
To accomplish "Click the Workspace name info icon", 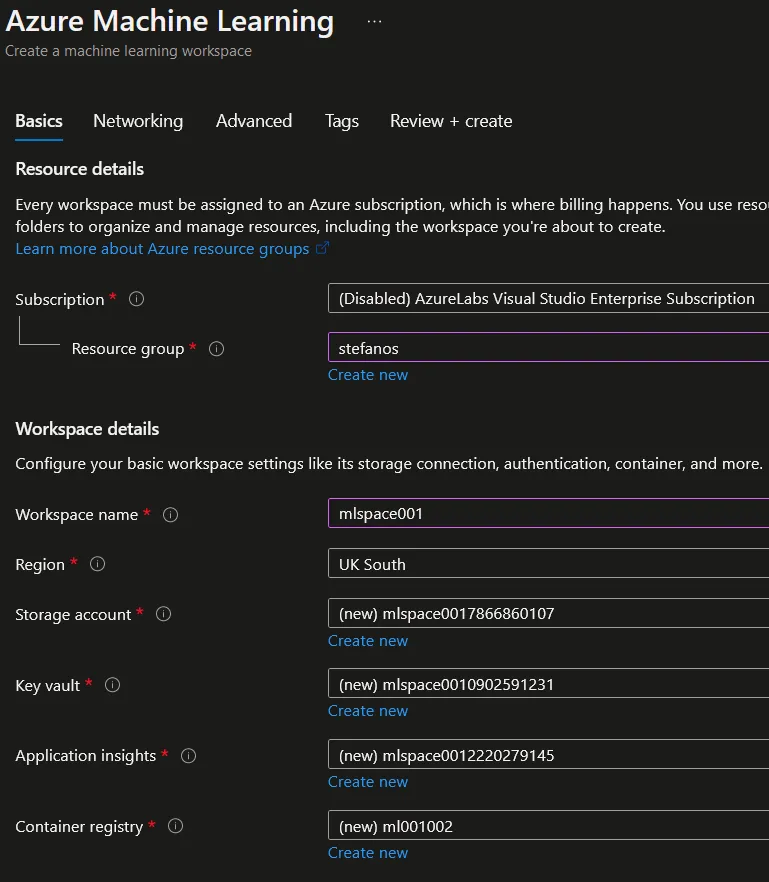I will pos(170,515).
